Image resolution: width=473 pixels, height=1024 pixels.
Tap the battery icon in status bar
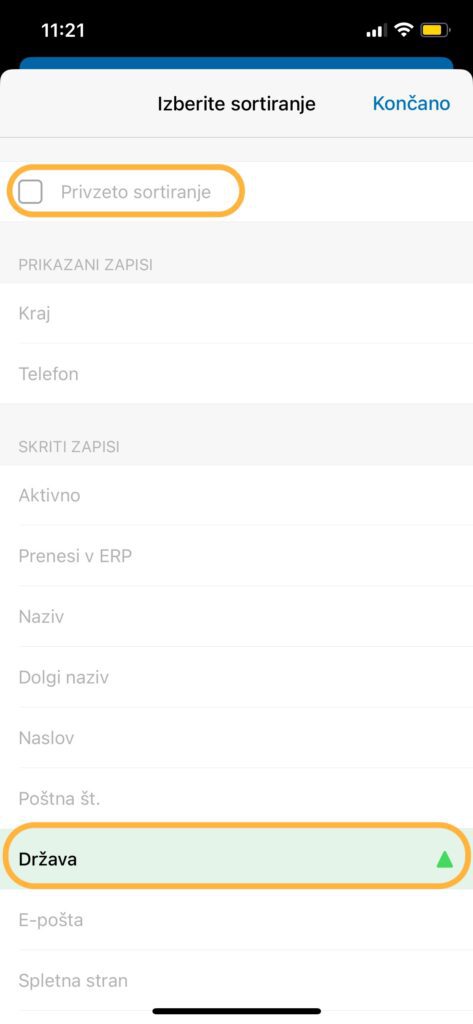(x=434, y=30)
